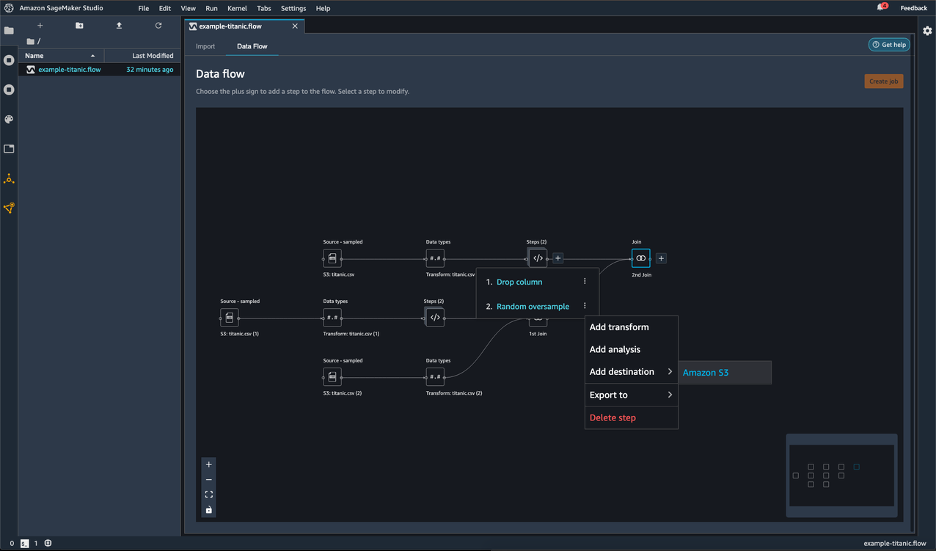The width and height of the screenshot is (936, 552).
Task: Select the S3: titanic.csv (1) source node
Action: 229,318
